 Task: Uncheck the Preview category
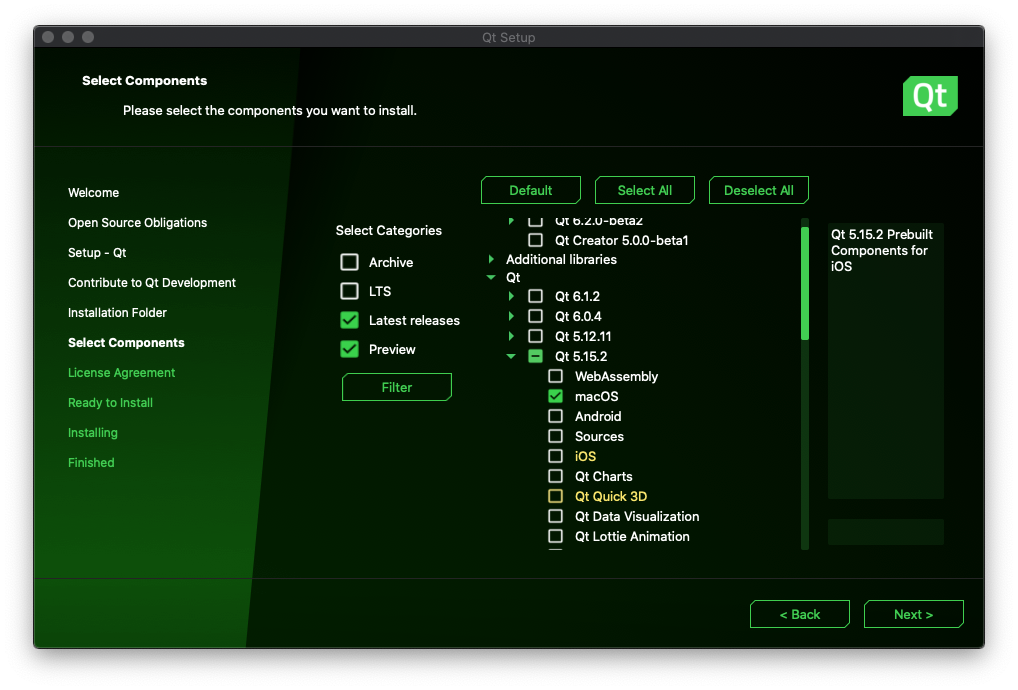[x=349, y=349]
